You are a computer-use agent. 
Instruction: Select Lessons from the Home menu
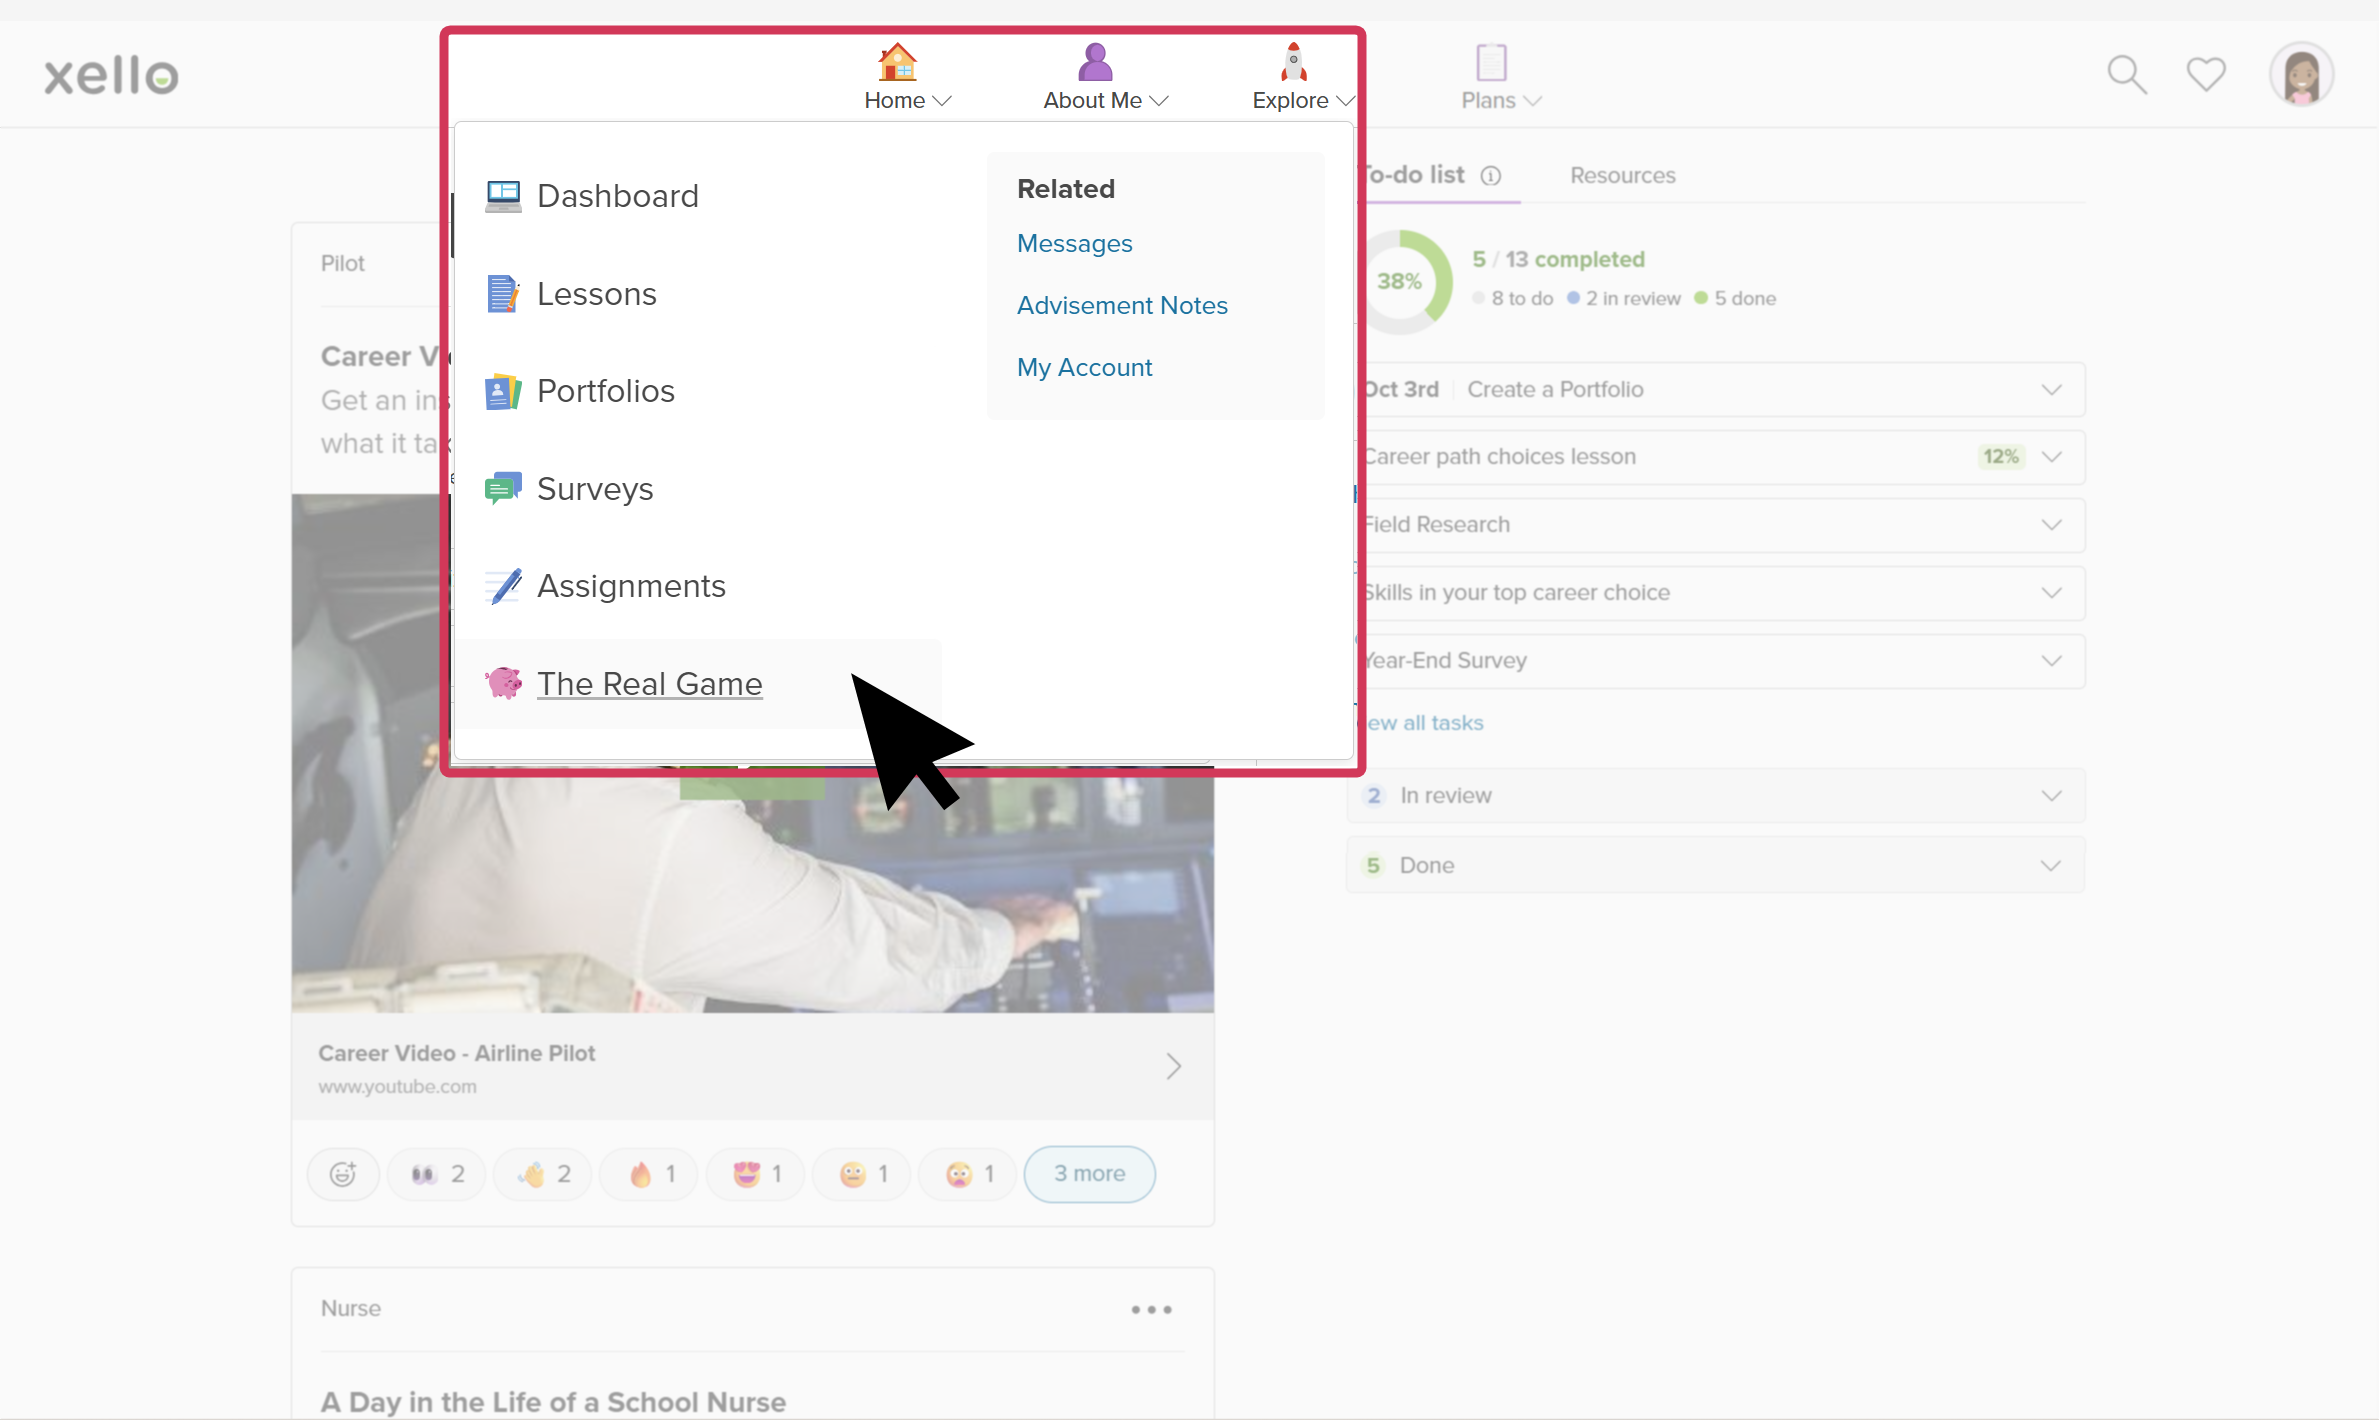(x=596, y=294)
